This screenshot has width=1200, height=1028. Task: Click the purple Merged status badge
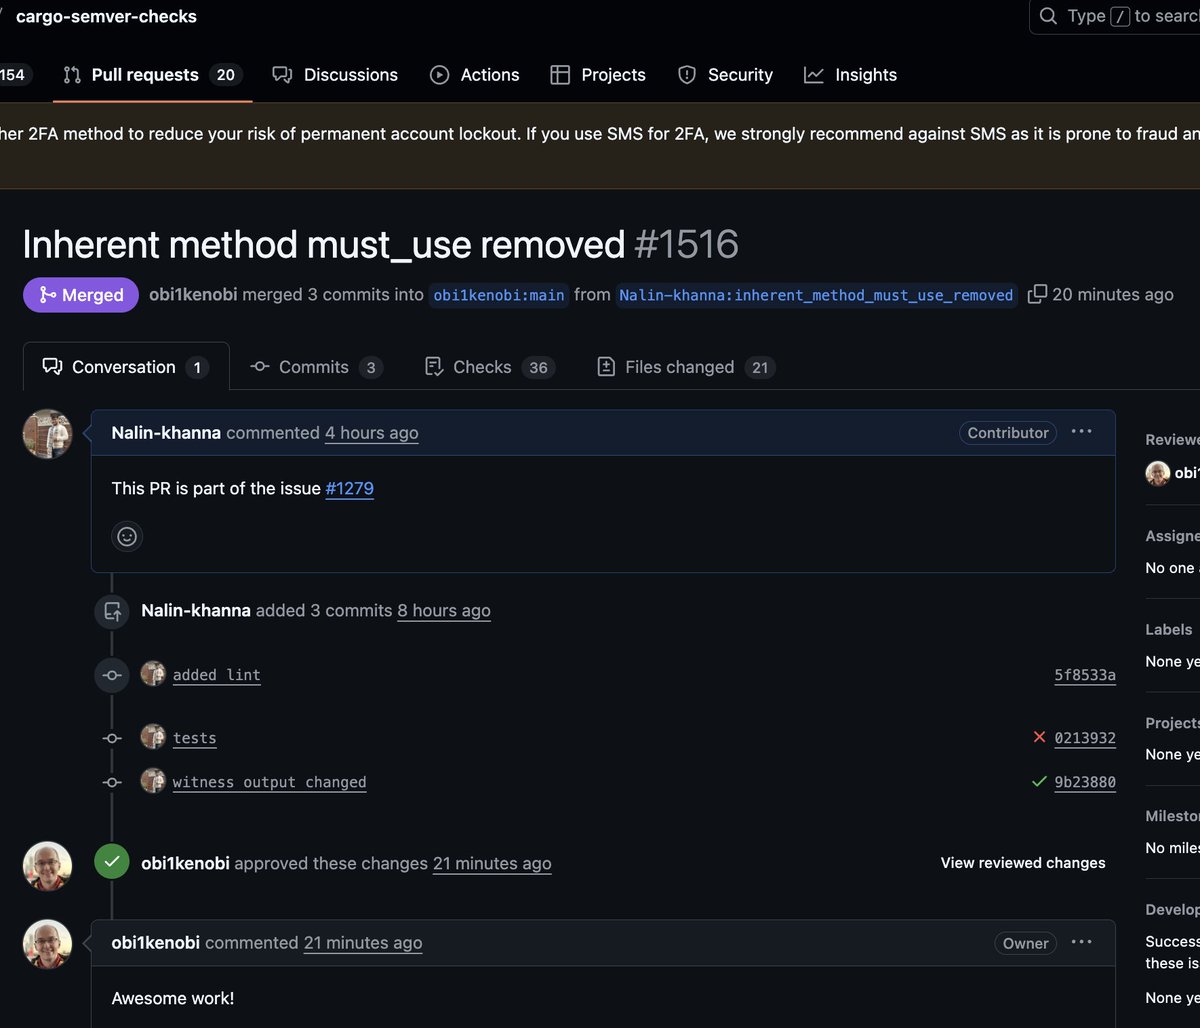[81, 295]
